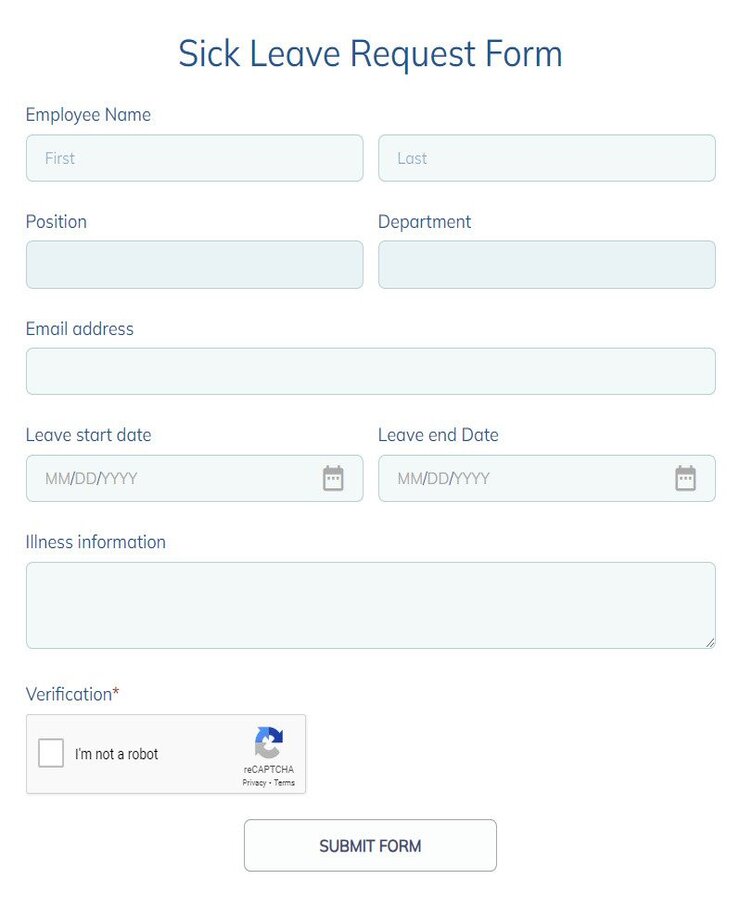Click the Illness information resize handle
Screen dimensions: 740x900
coord(710,641)
